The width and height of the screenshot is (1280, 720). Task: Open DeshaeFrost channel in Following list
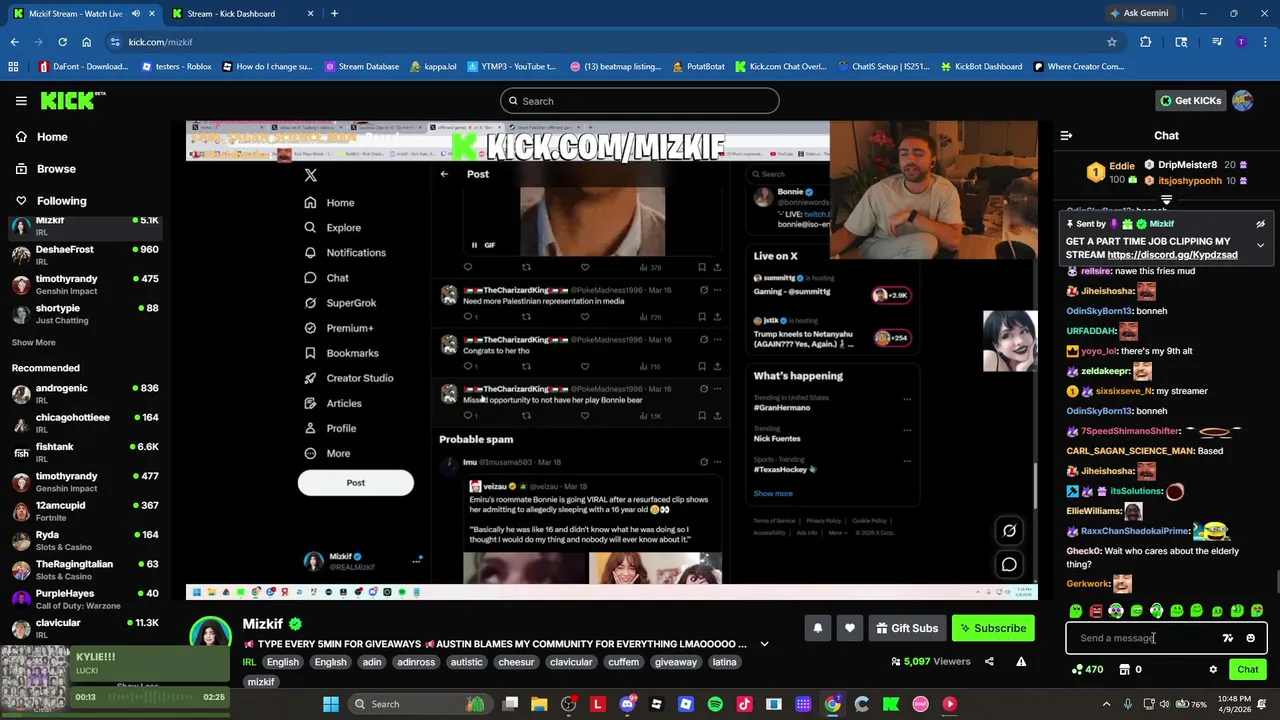[x=85, y=254]
